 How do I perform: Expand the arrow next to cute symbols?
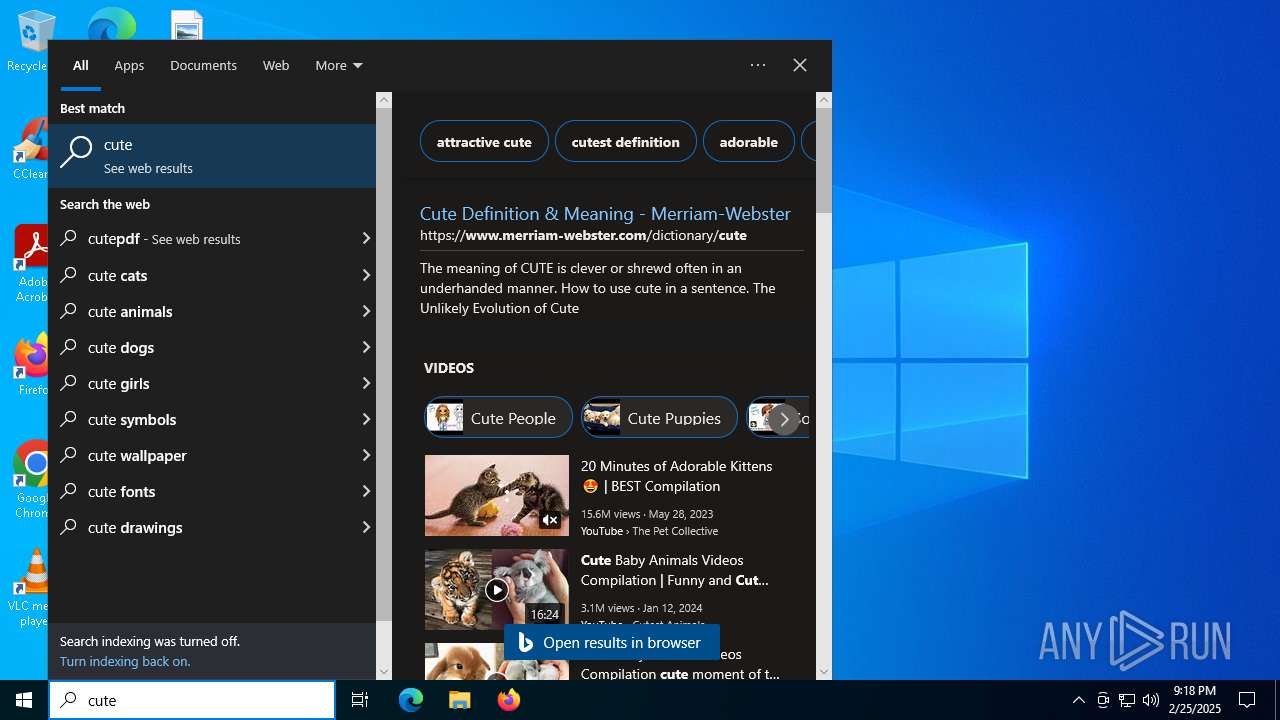tap(365, 419)
